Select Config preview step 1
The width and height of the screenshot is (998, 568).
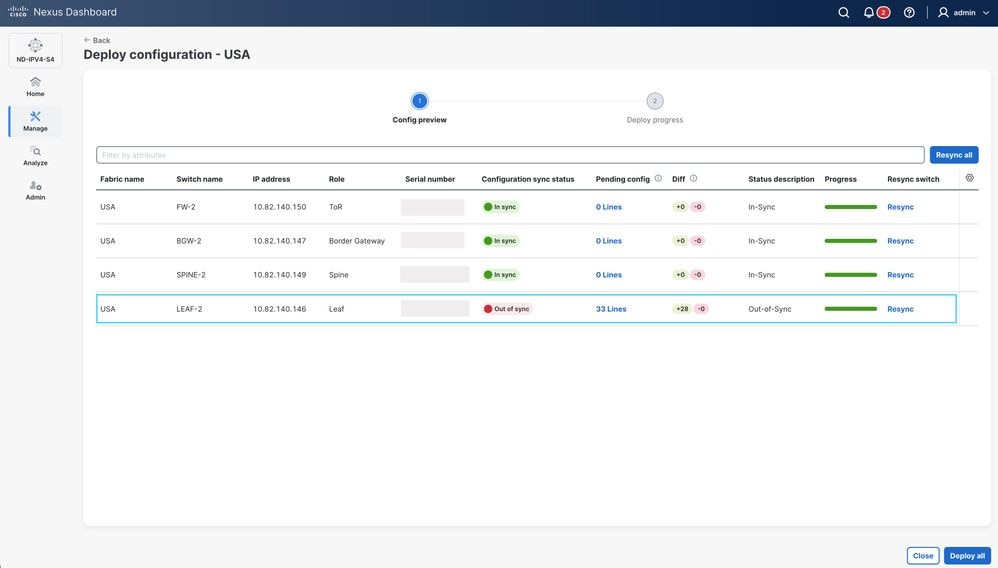pos(419,101)
